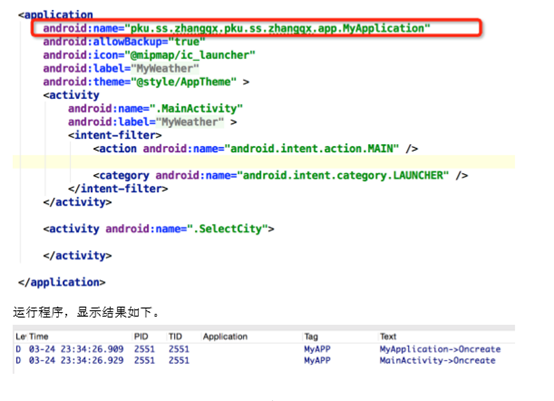Click the application android:label="MyWeather" line
554x401 pixels.
click(x=121, y=68)
